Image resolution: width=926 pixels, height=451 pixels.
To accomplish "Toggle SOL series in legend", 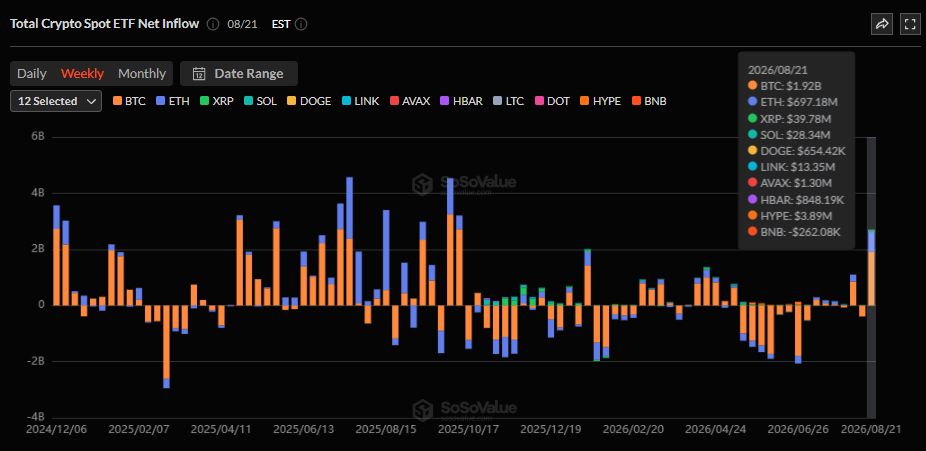I will coord(260,101).
